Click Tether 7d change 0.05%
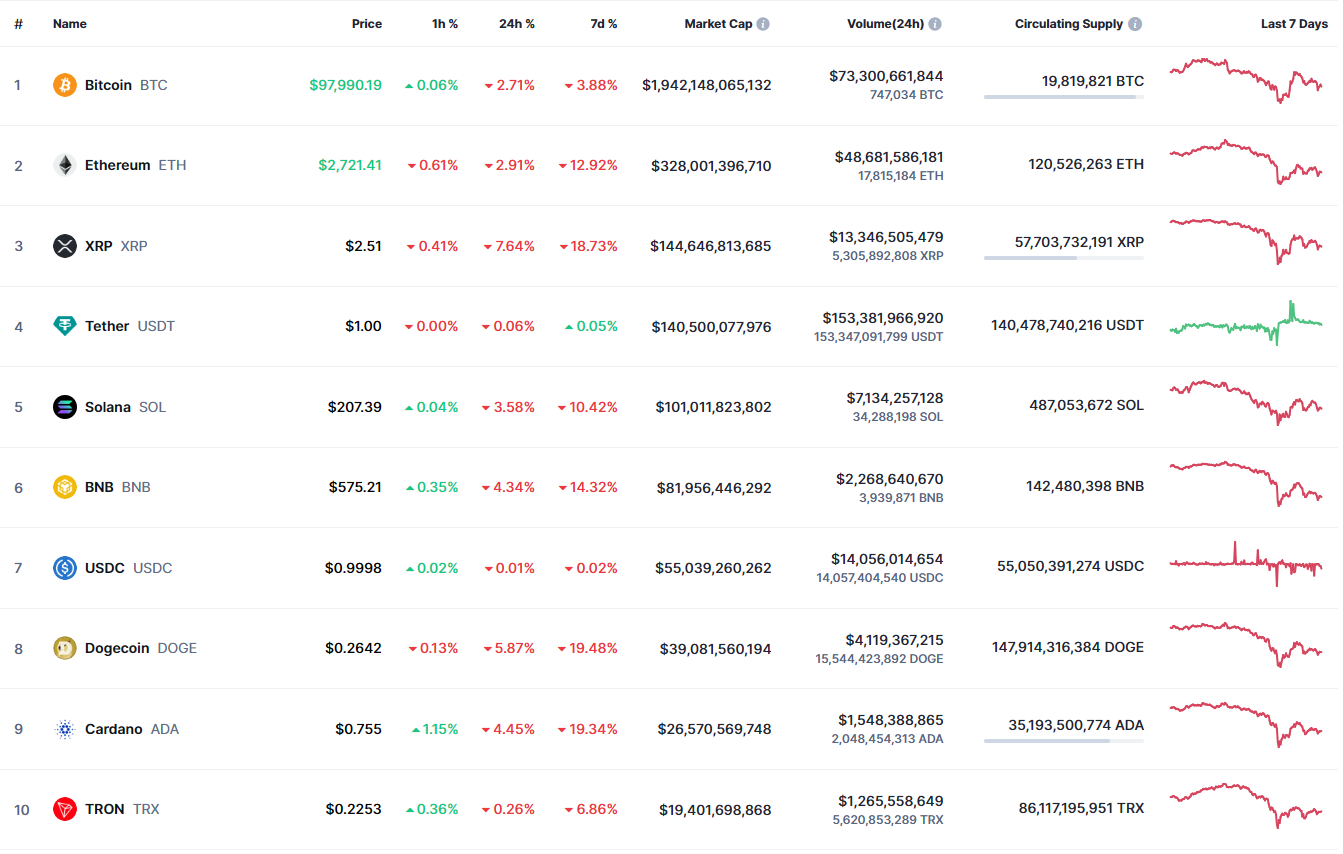1343x854 pixels. pos(591,326)
